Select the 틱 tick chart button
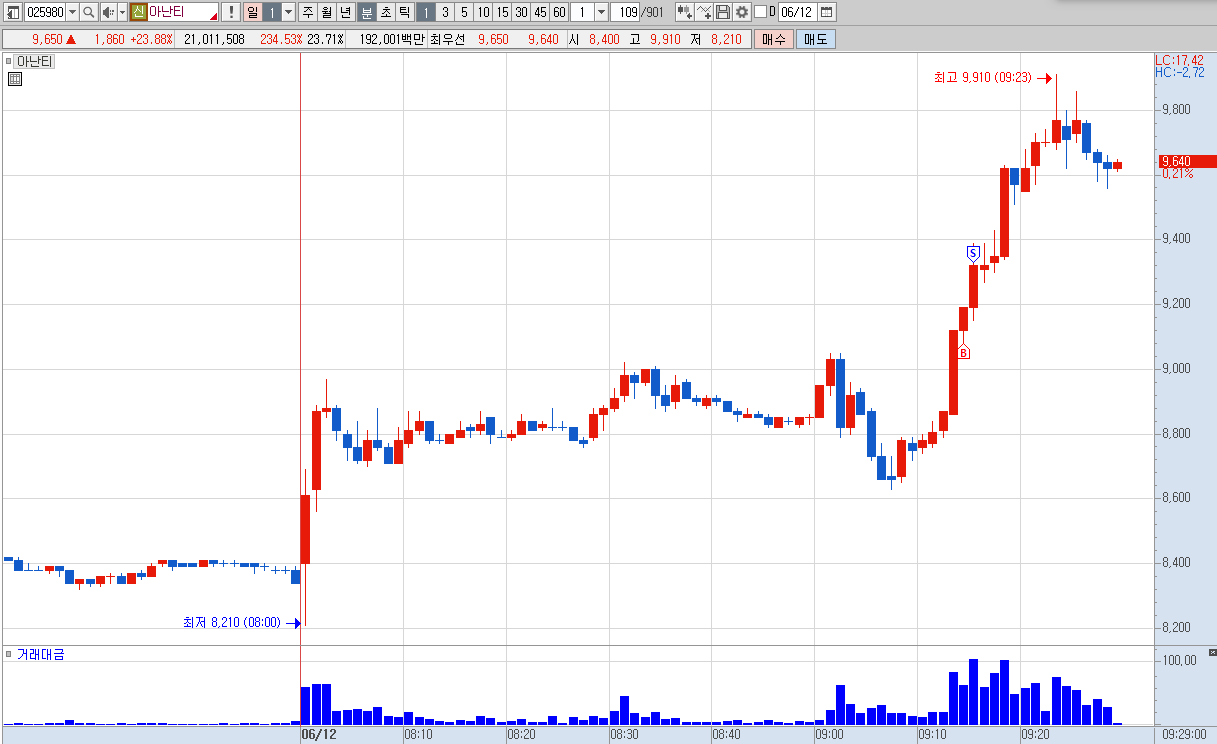 pos(403,12)
